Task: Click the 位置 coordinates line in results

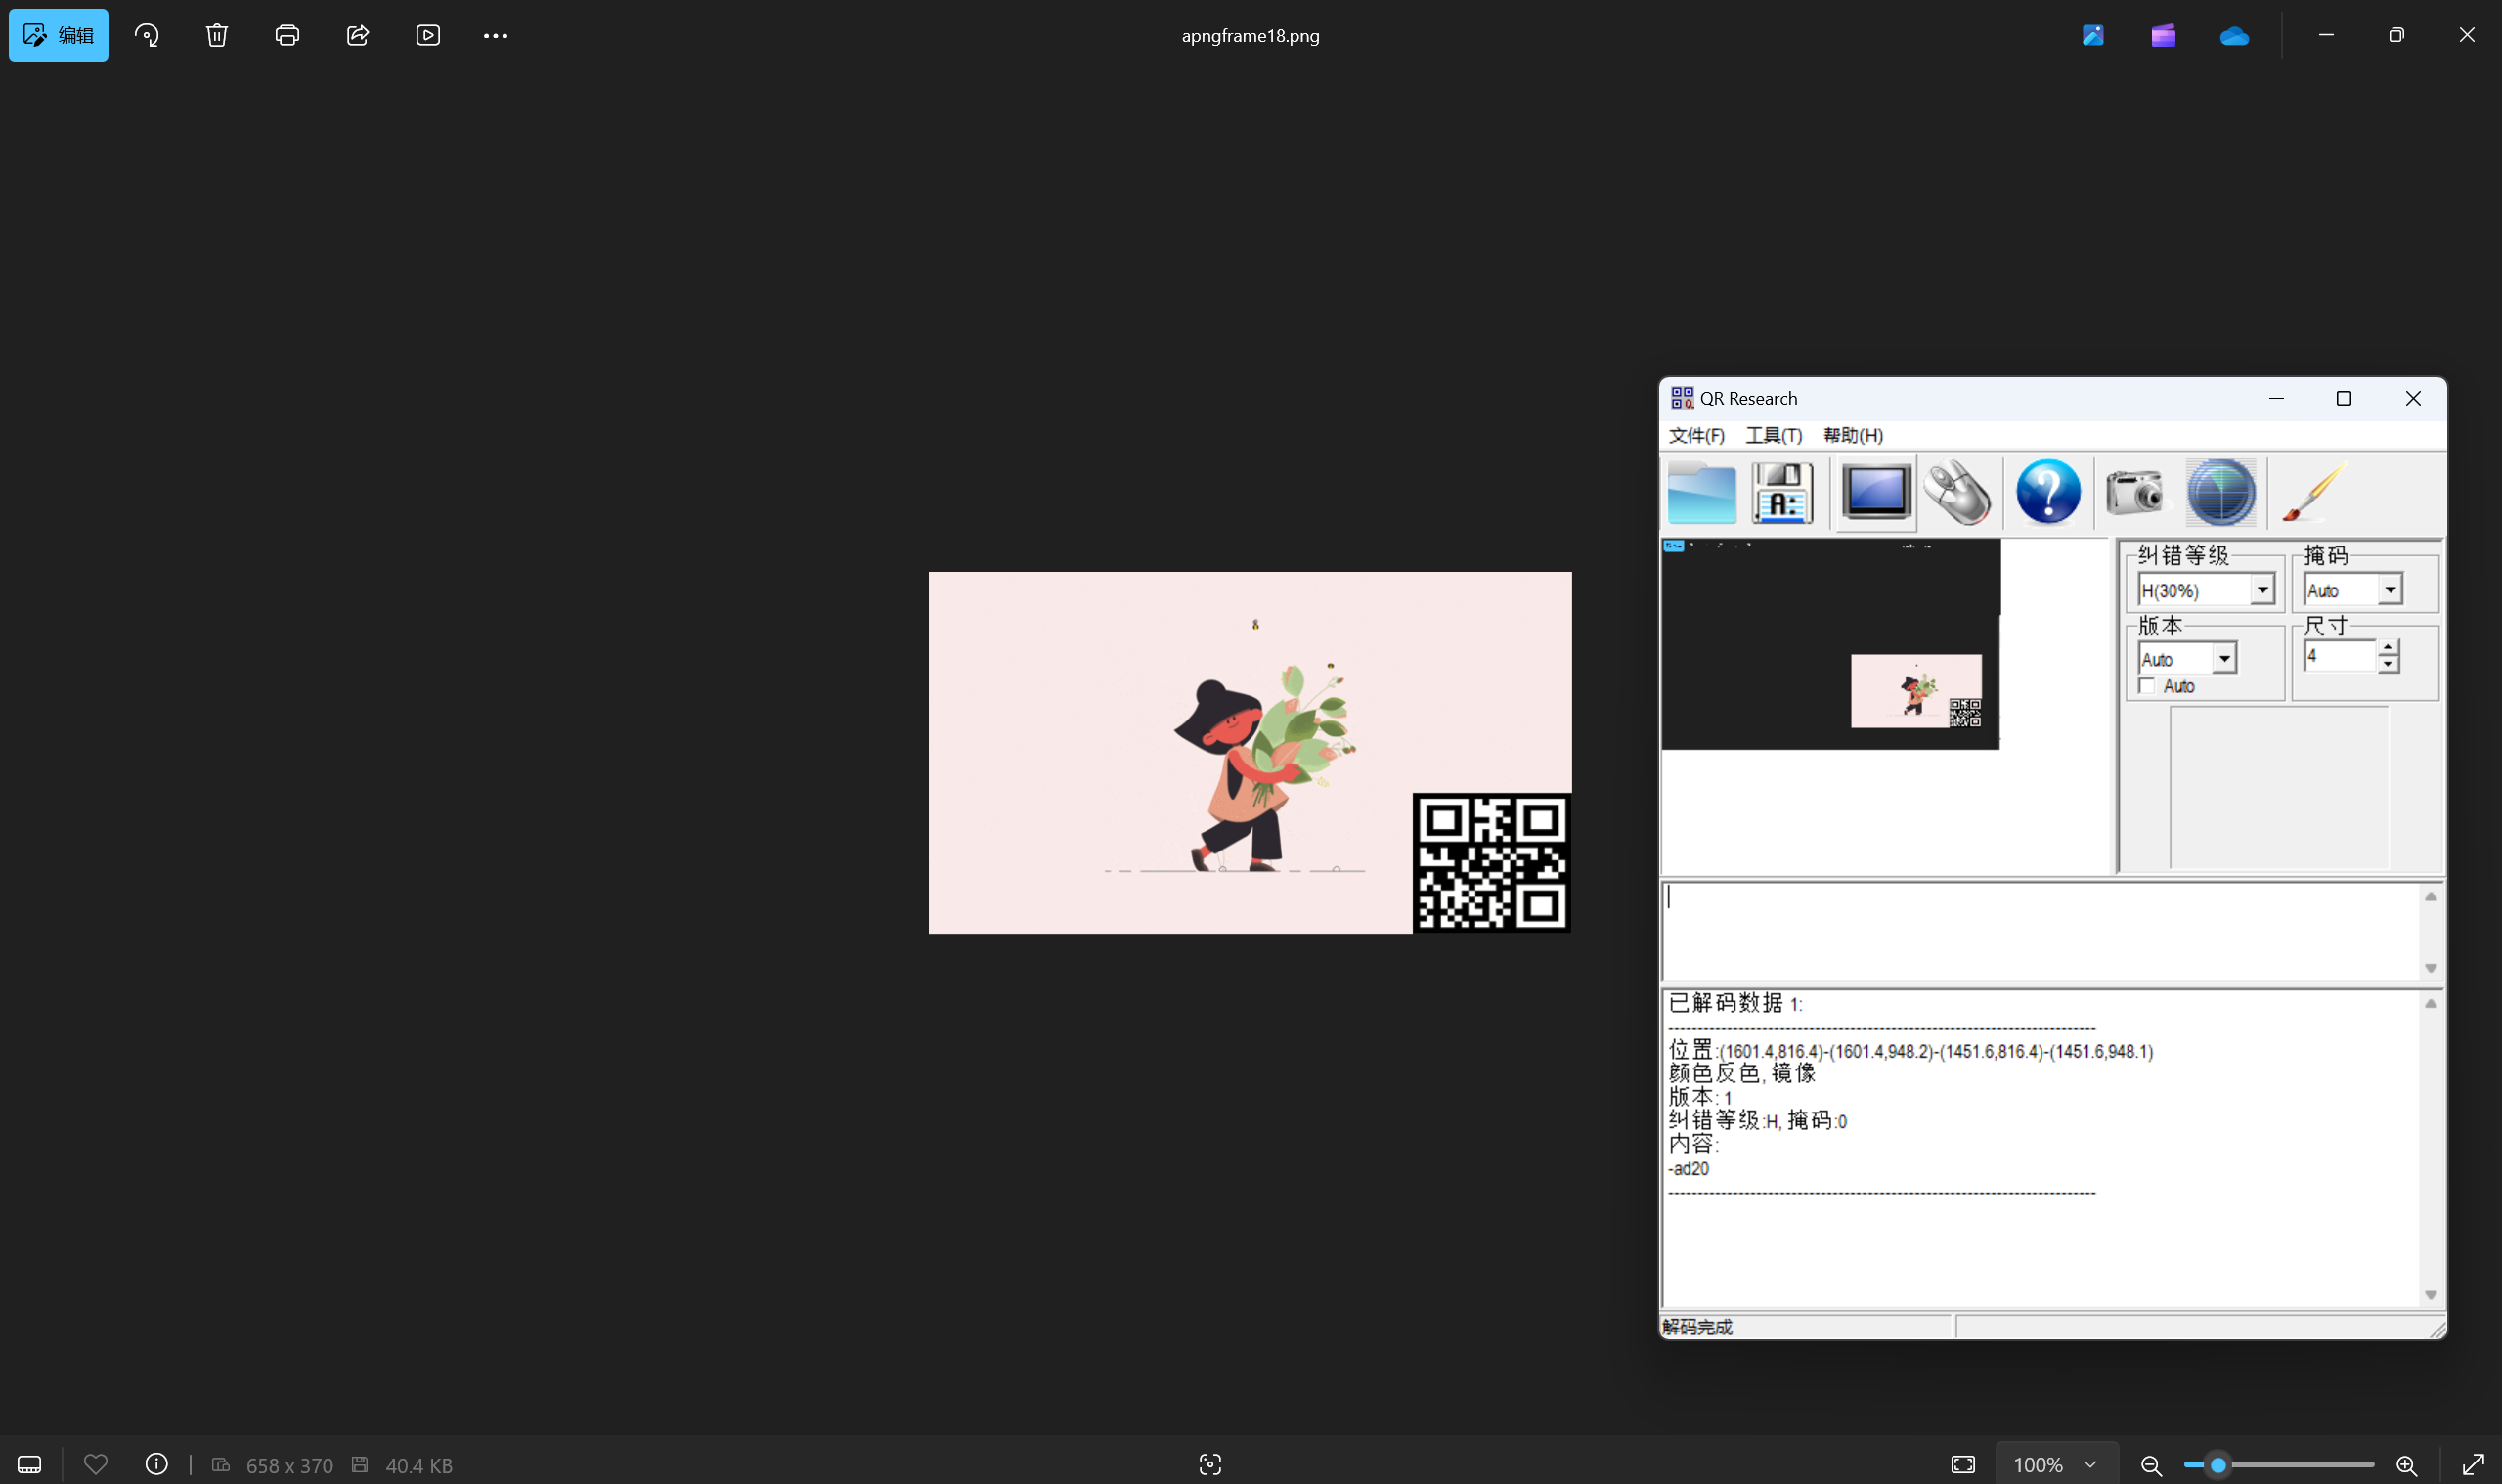Action: pos(1911,1051)
